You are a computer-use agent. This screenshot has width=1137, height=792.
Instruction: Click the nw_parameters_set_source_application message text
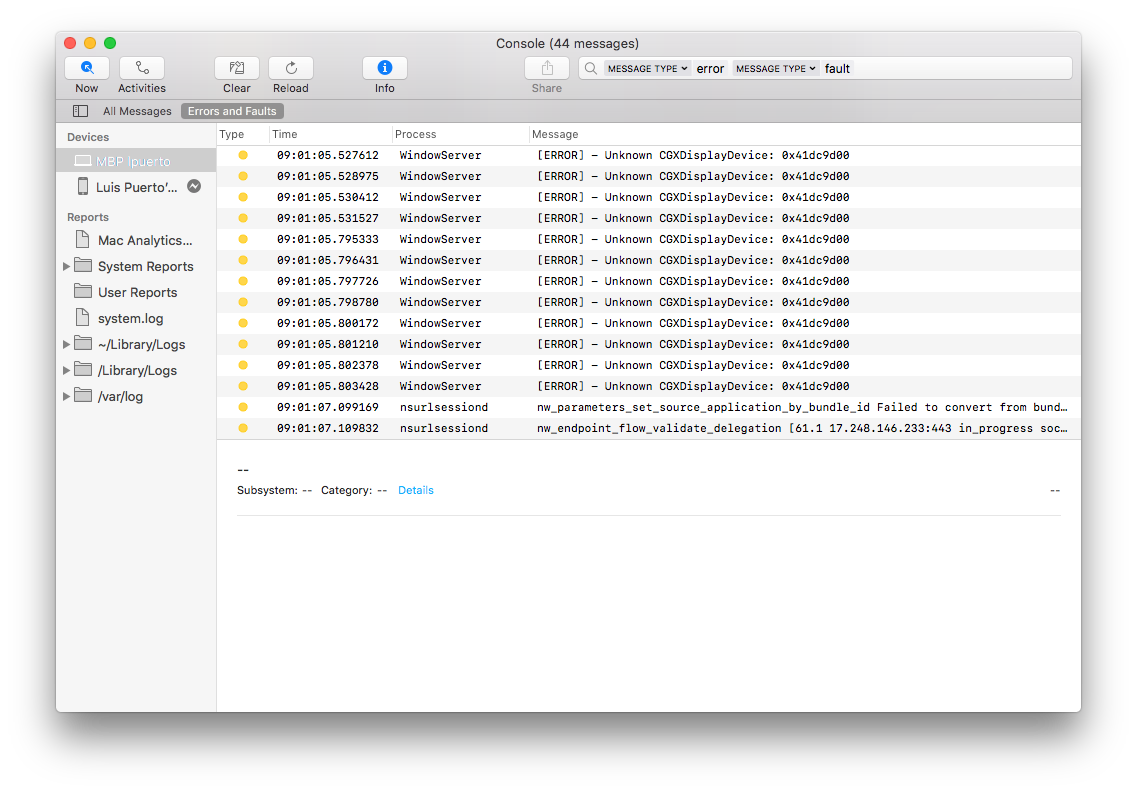coord(802,408)
